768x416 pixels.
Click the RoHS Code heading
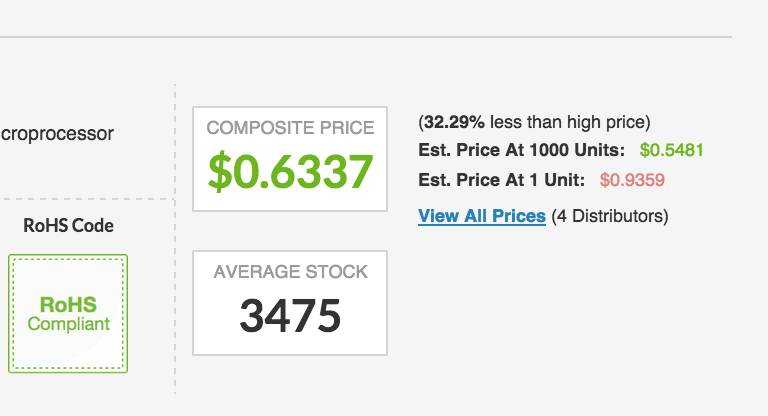point(68,225)
